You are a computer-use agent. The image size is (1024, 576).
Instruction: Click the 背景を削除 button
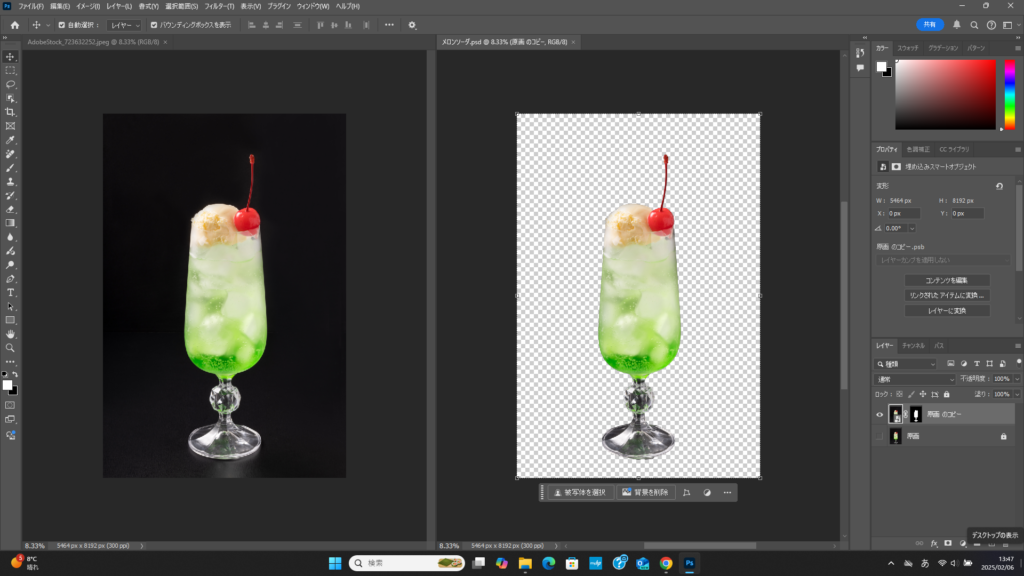coord(644,492)
